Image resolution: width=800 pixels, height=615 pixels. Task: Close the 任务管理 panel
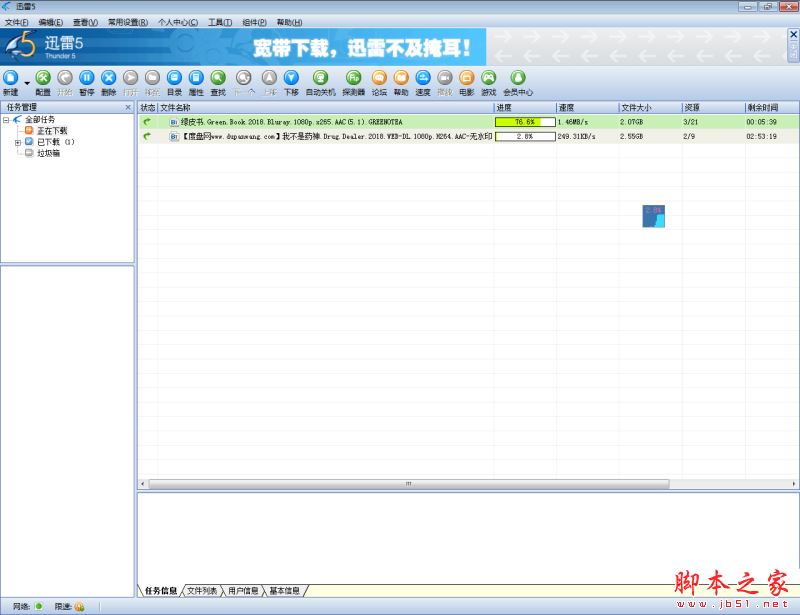click(x=128, y=107)
